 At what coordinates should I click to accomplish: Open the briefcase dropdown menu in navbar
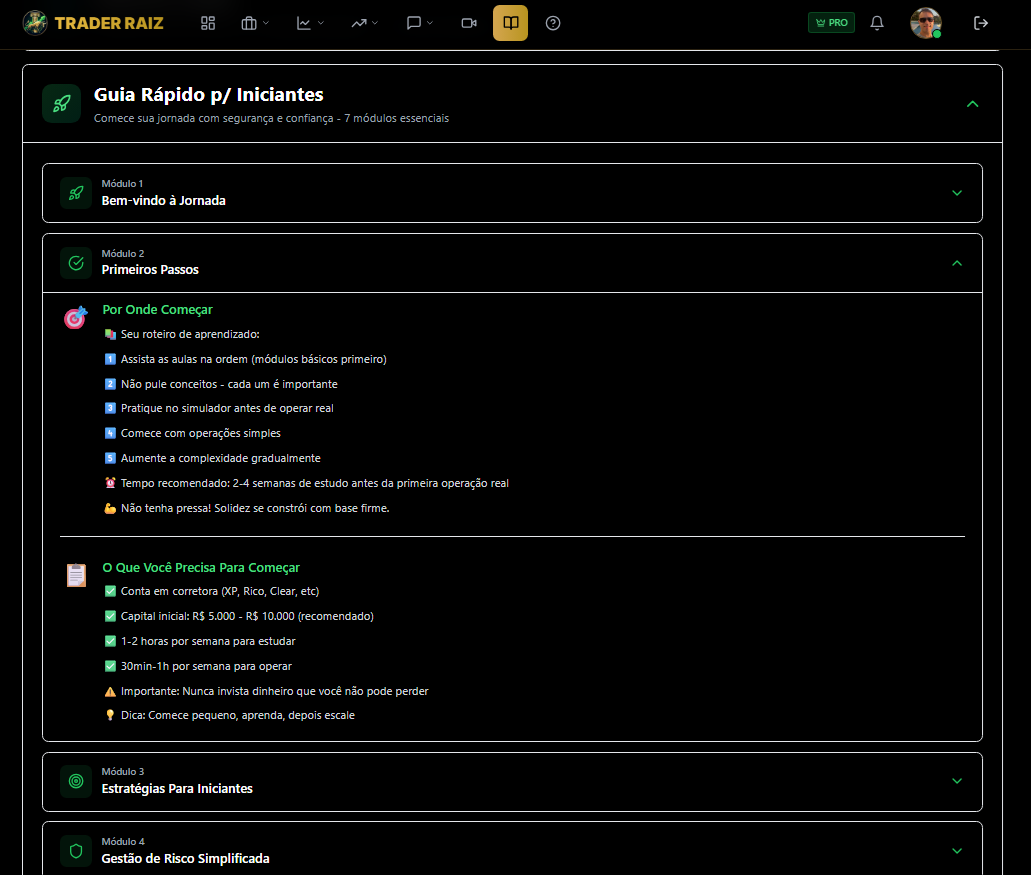[x=255, y=23]
